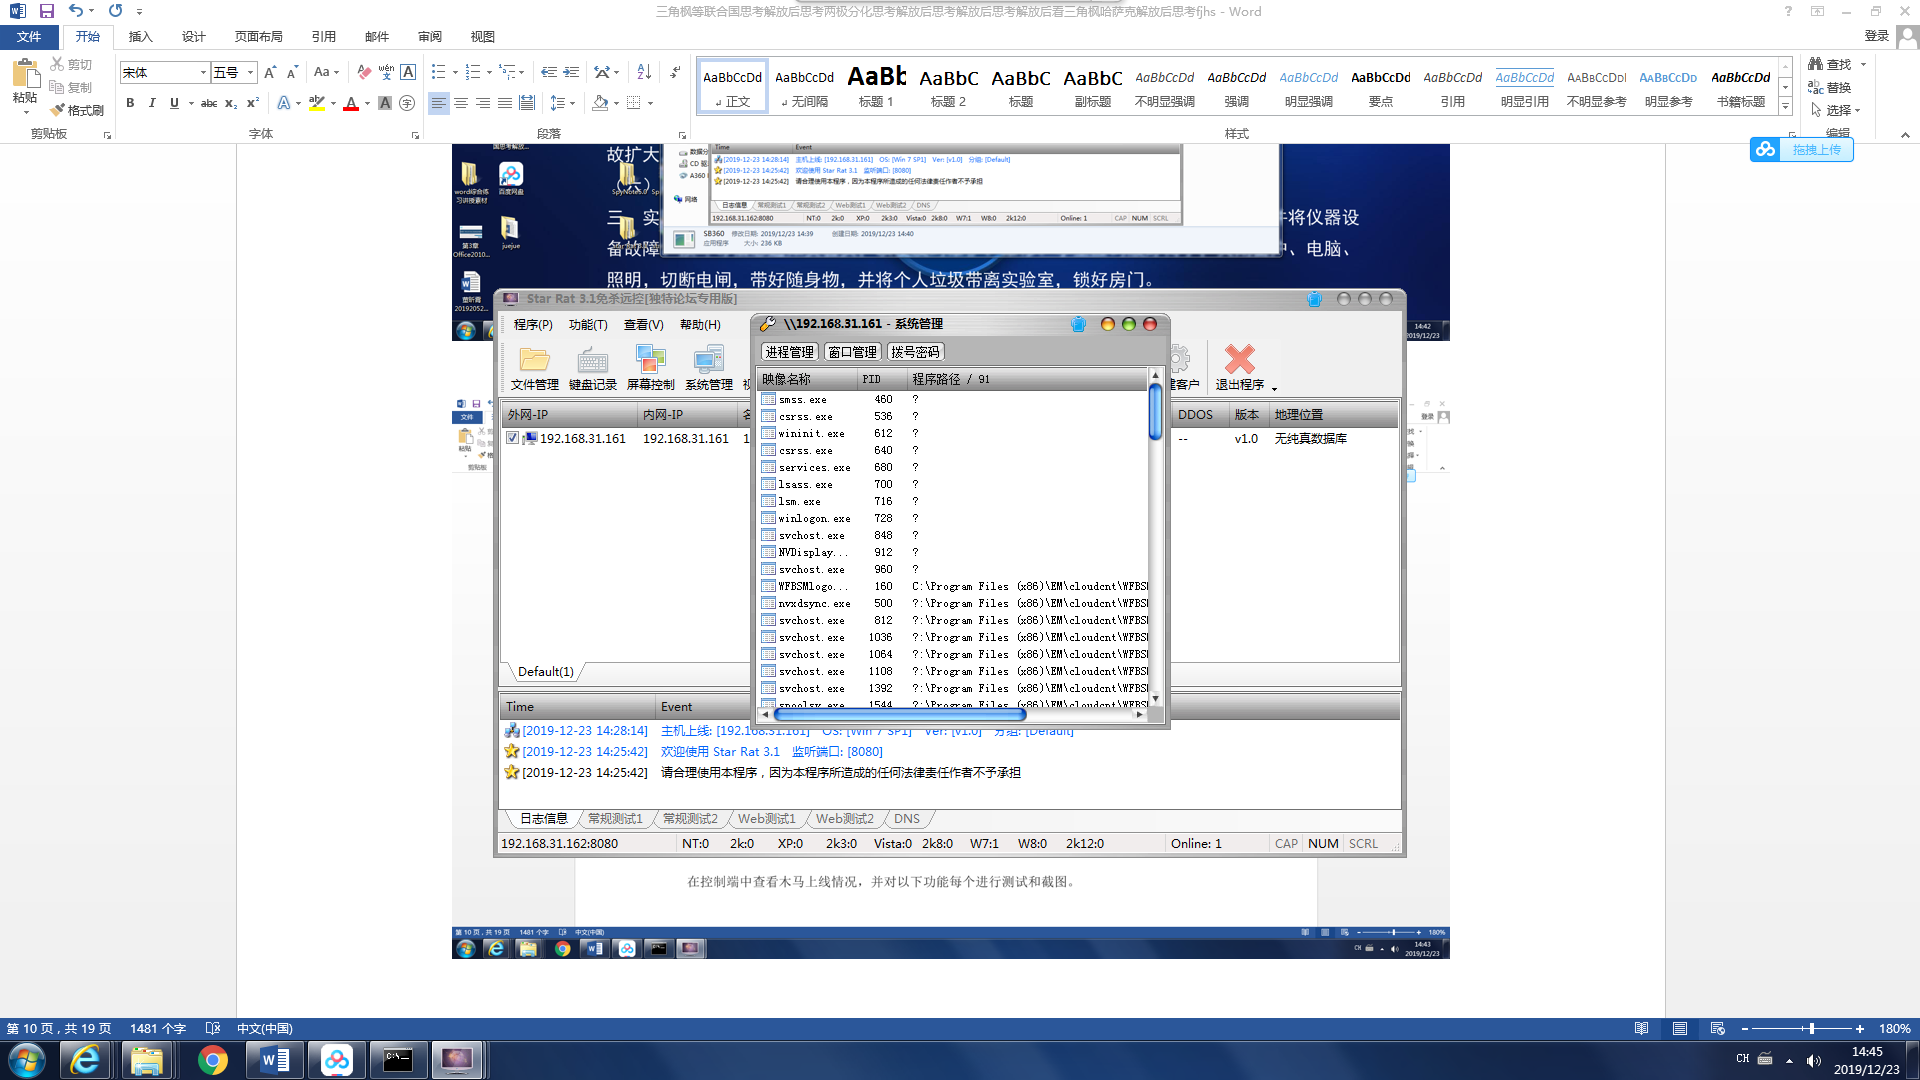
Task: Open the 页面布局 ribbon tab
Action: [258, 36]
